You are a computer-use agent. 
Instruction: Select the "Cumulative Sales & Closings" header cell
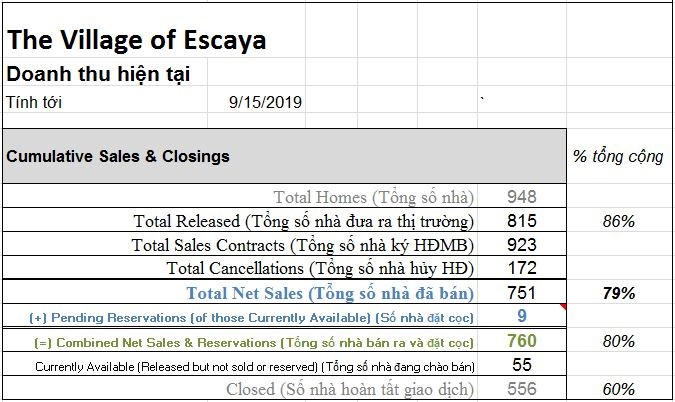[119, 156]
